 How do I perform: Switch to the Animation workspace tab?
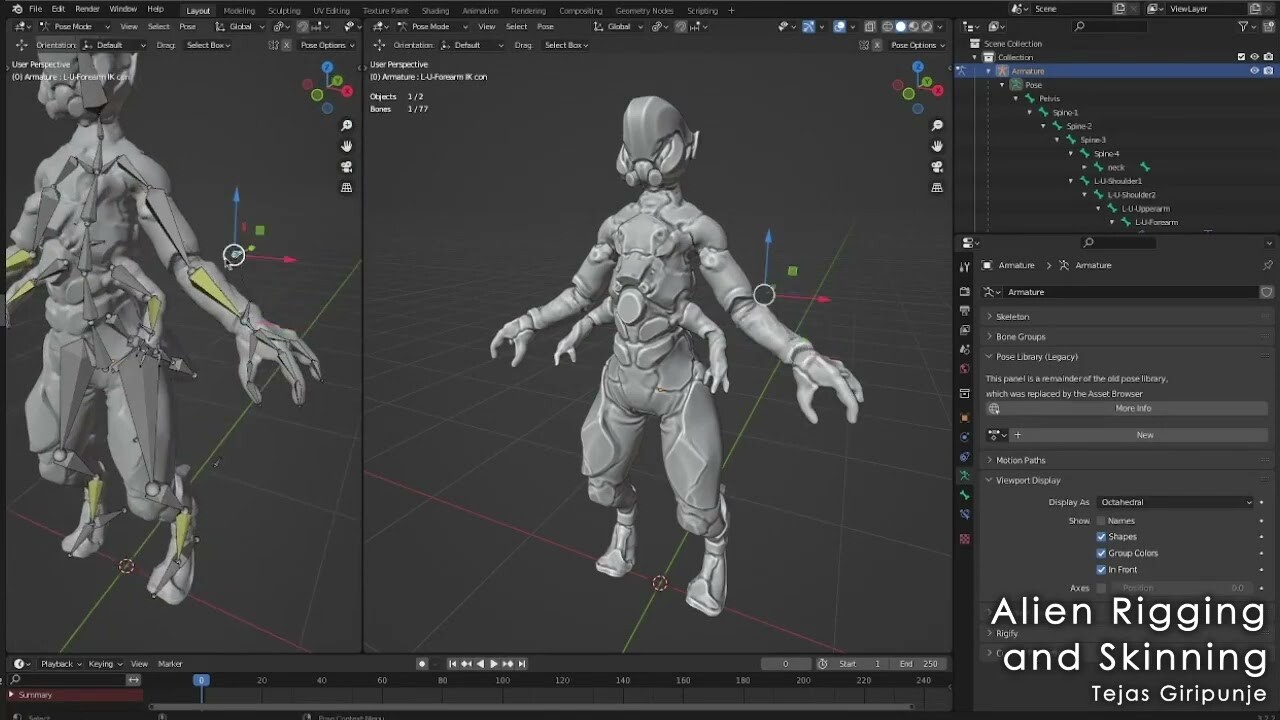479,10
